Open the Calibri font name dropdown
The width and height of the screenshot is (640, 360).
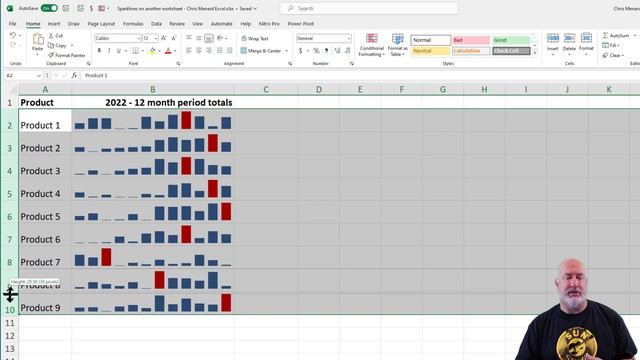pyautogui.click(x=139, y=38)
